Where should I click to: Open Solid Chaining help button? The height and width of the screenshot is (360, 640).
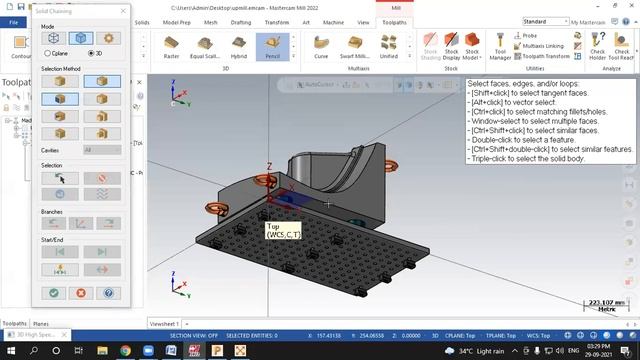point(108,293)
